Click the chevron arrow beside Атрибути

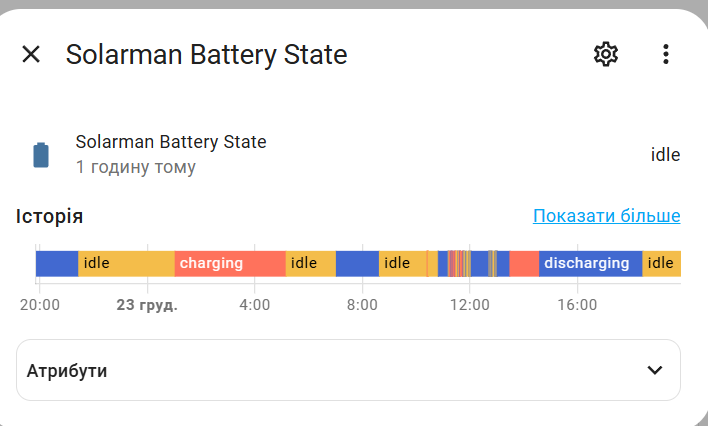tap(655, 370)
